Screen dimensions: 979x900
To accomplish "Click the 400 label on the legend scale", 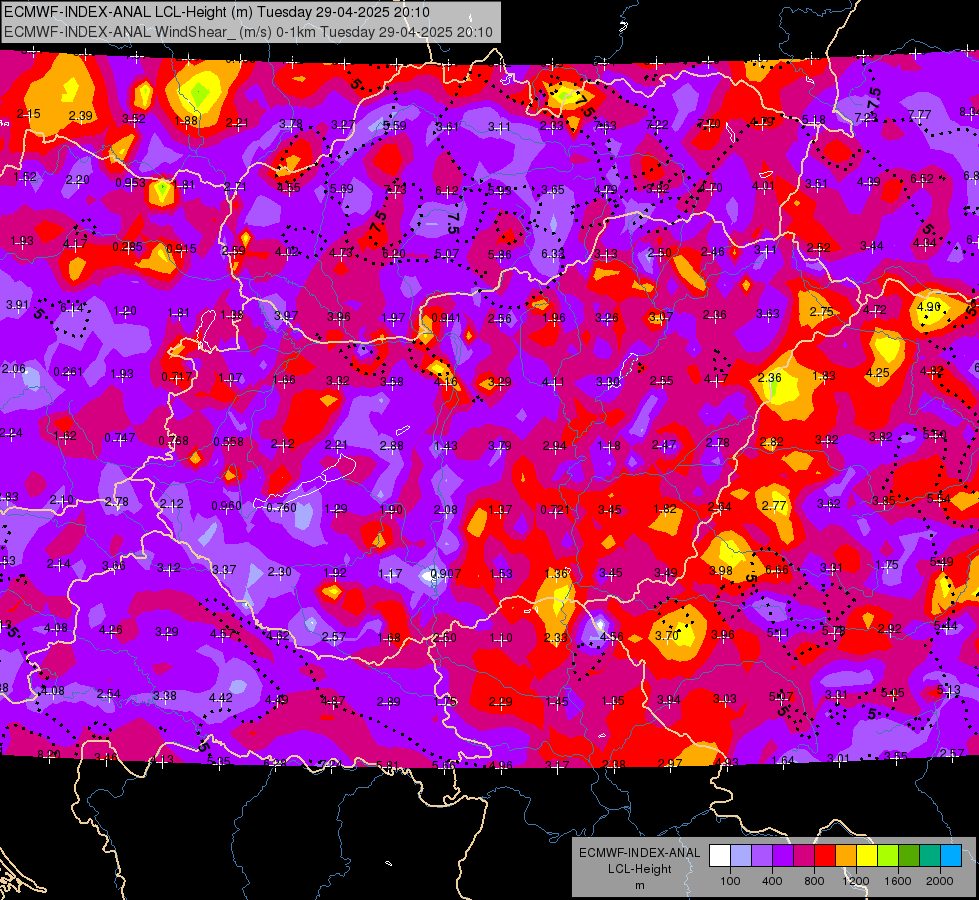I will (772, 881).
